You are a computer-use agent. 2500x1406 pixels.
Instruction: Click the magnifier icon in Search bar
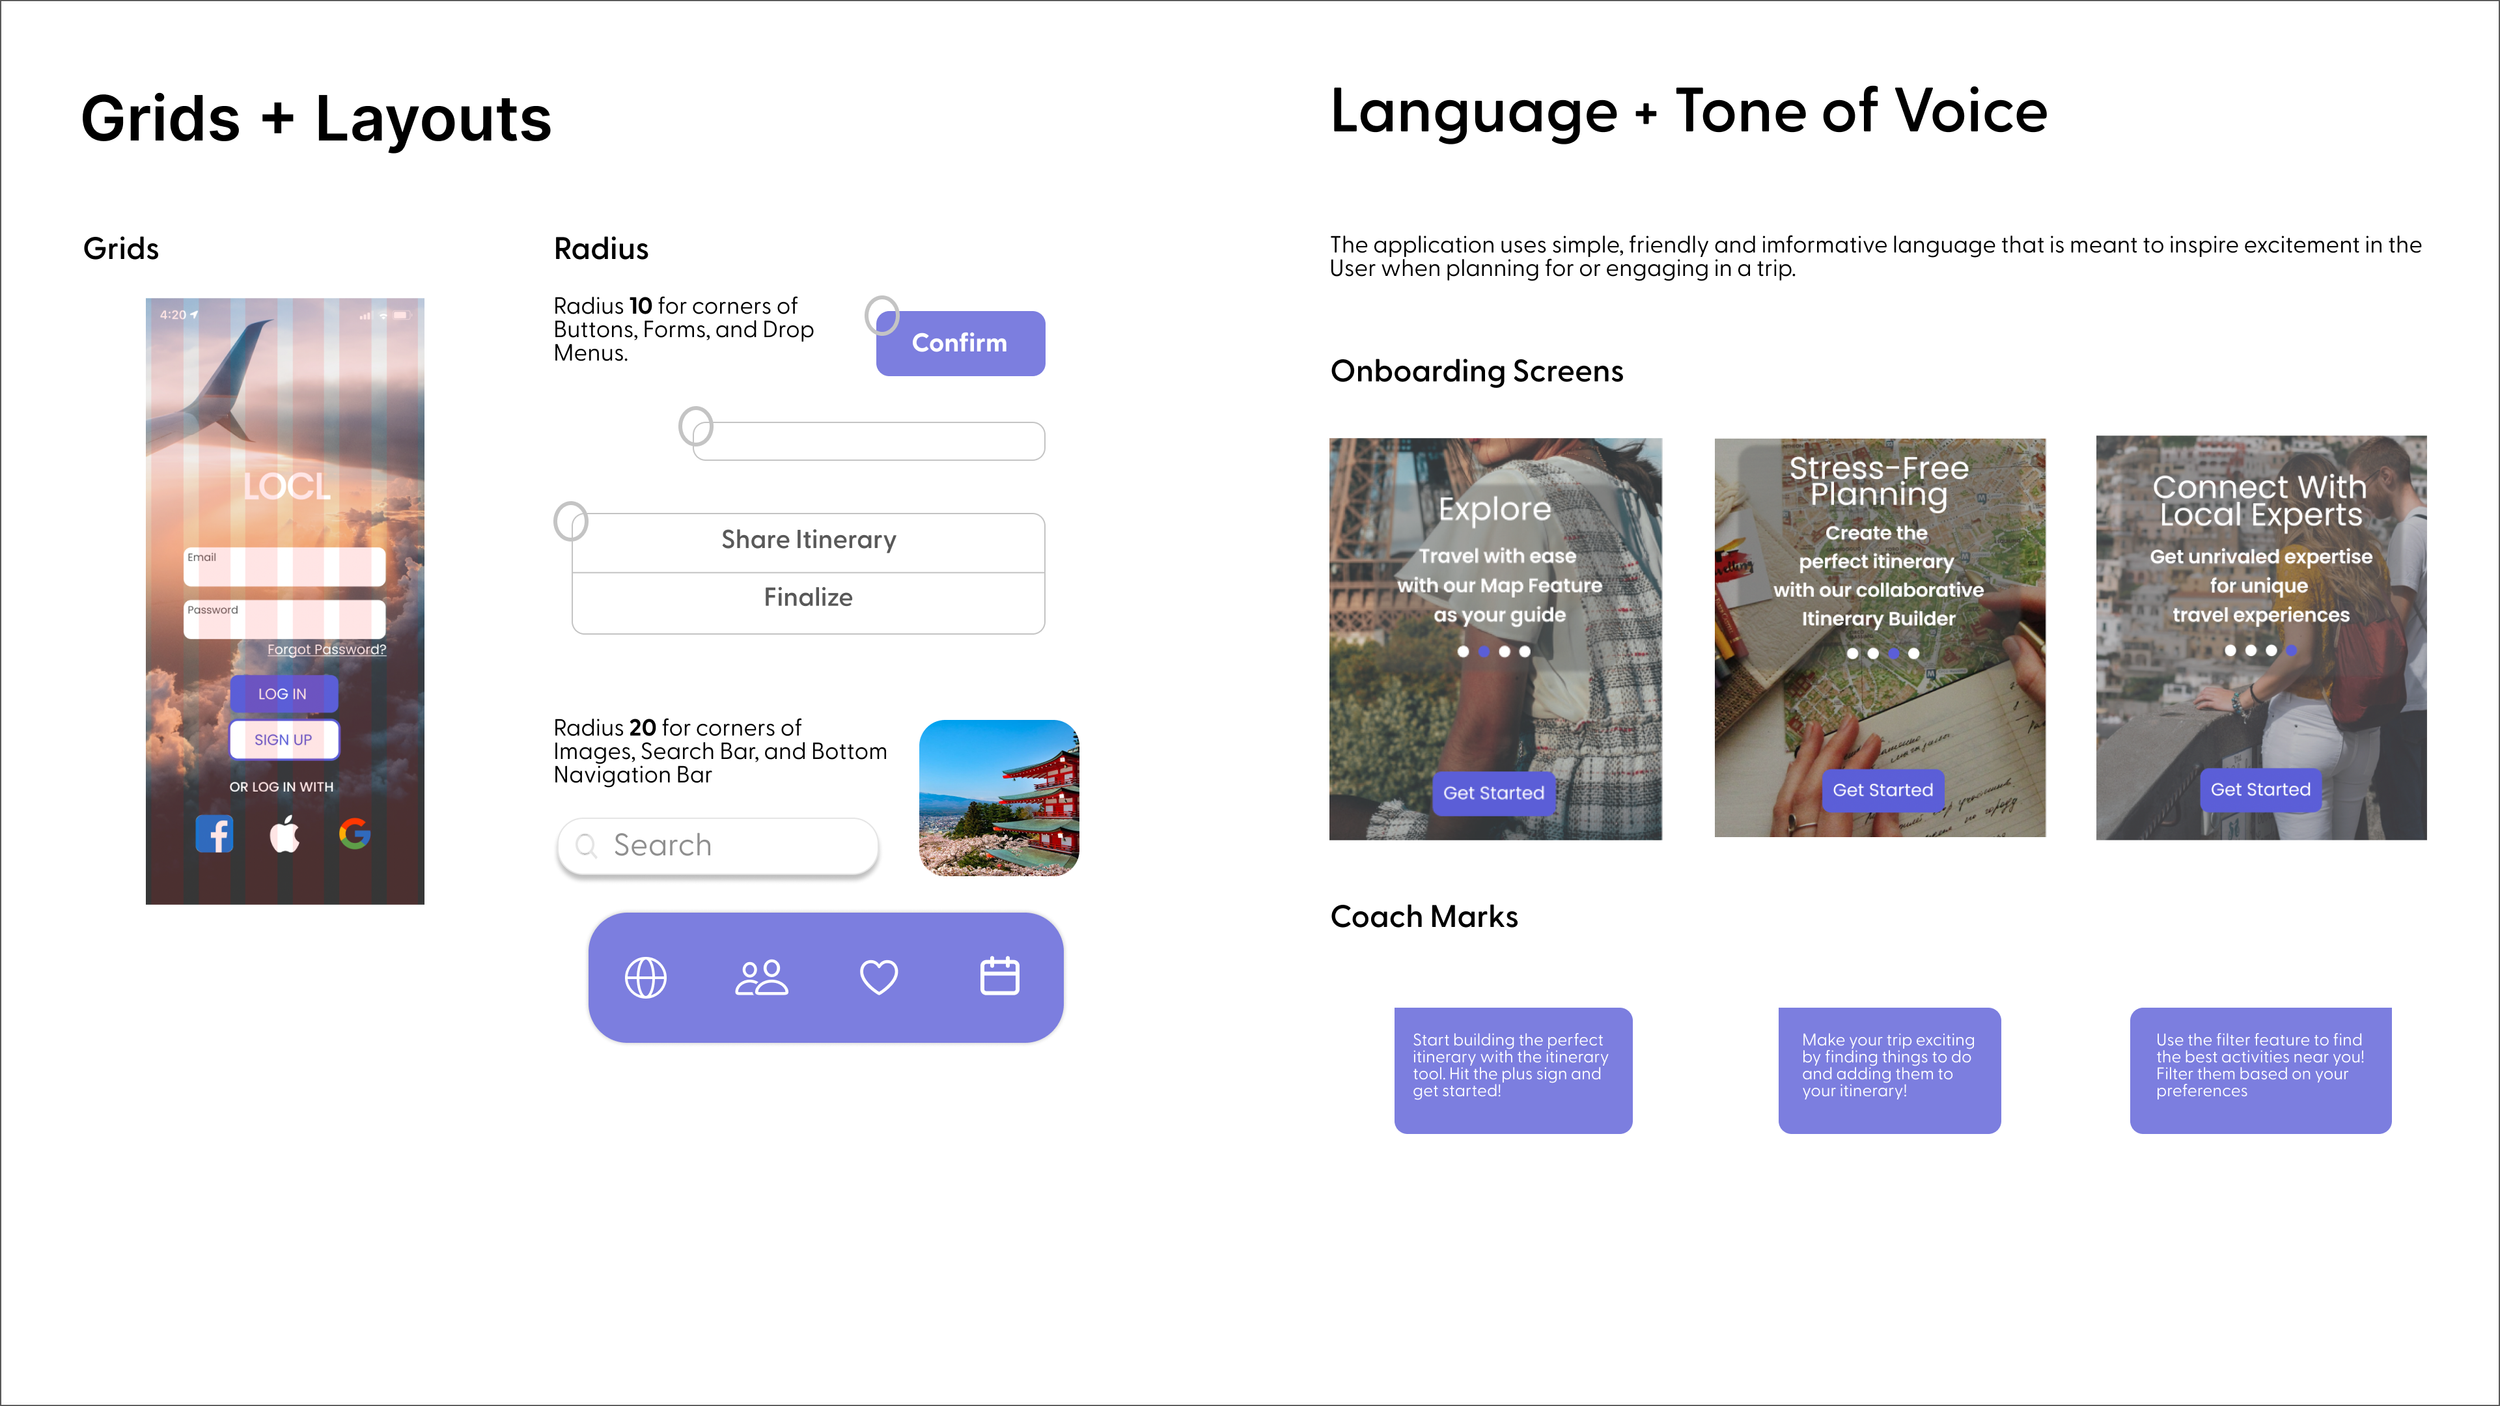pos(587,846)
